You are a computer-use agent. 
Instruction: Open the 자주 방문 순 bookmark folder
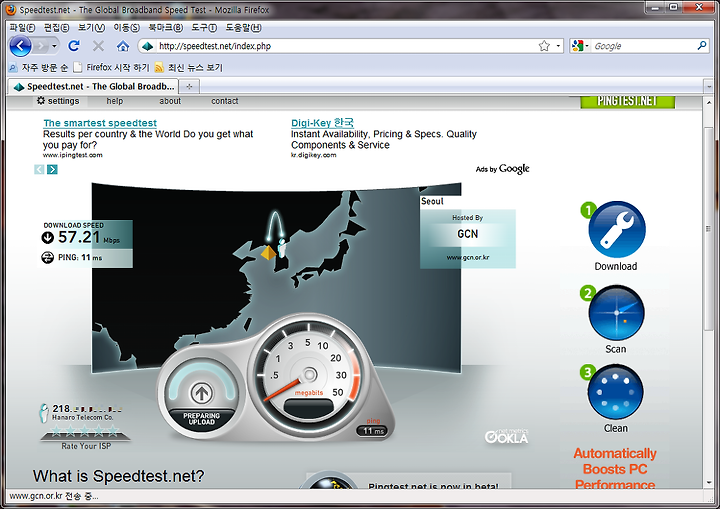(x=39, y=68)
